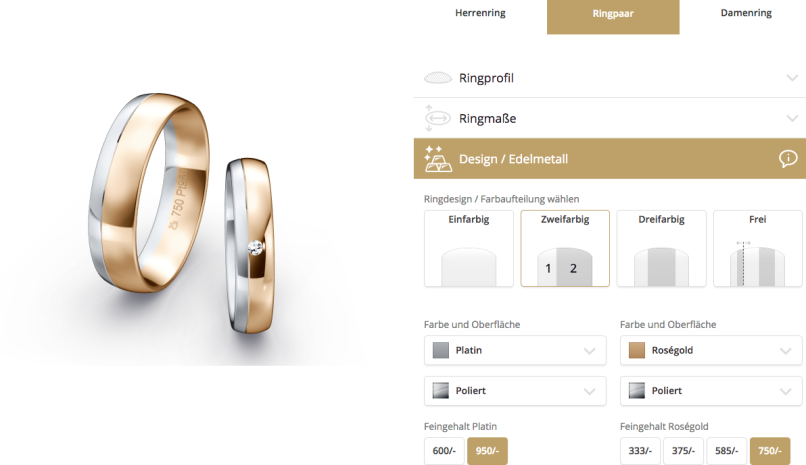Viewport: 806px width, 465px height.
Task: Expand the Ringprofil section
Action: 610,78
